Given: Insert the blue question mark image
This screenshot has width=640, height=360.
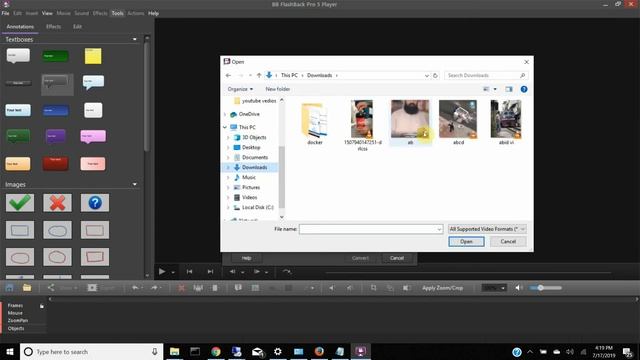Looking at the screenshot, I should coord(95,203).
